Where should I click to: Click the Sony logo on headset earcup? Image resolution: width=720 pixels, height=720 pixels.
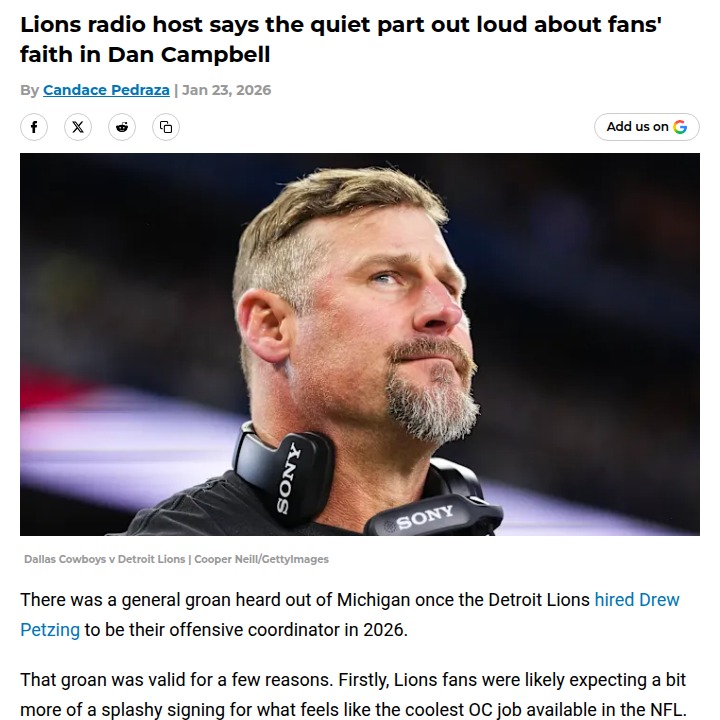coord(290,477)
